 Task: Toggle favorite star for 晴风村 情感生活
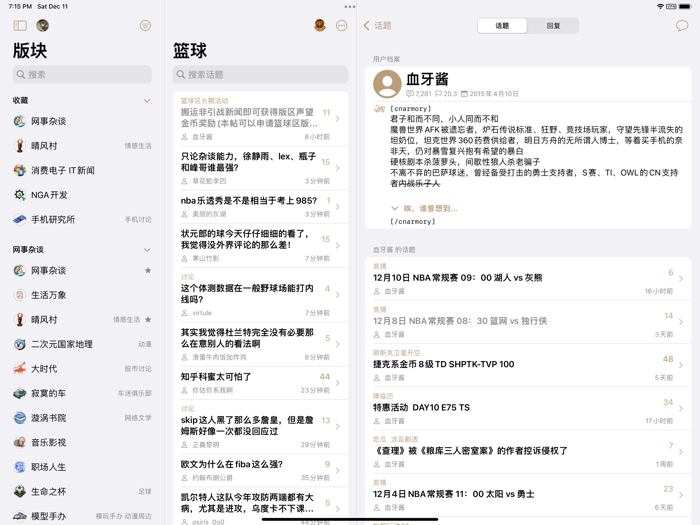148,319
